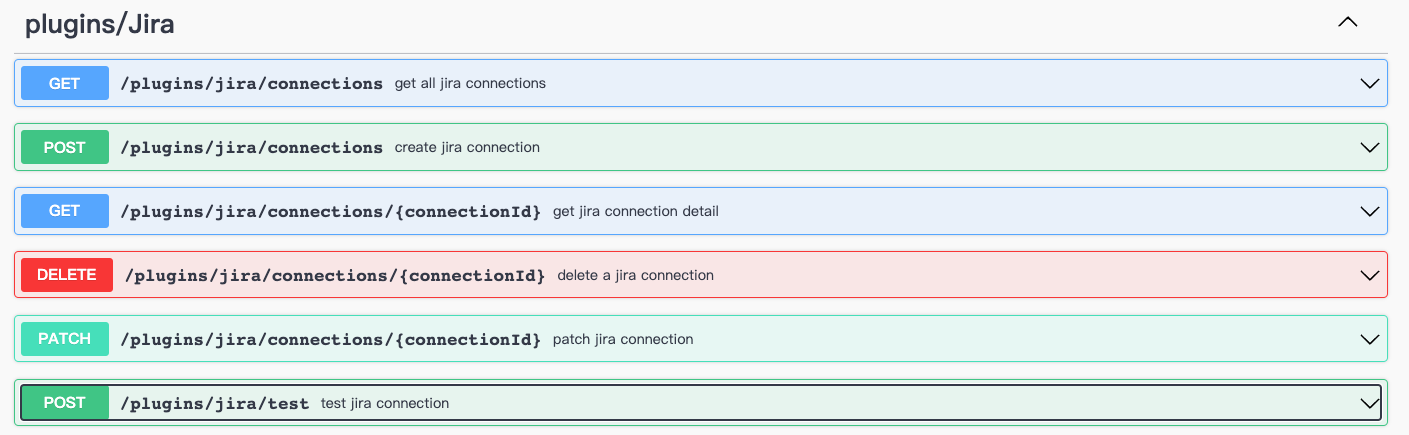1409x435 pixels.
Task: Click path text in patch jira connection row
Action: tap(330, 340)
